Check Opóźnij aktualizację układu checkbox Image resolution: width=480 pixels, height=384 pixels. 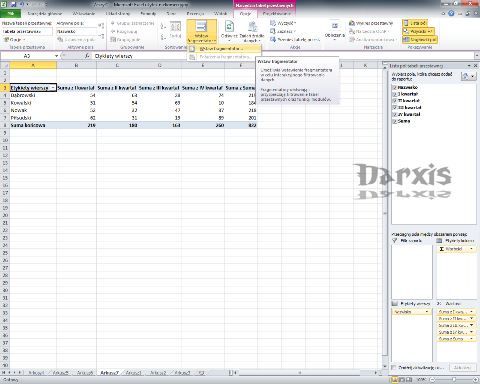click(394, 367)
